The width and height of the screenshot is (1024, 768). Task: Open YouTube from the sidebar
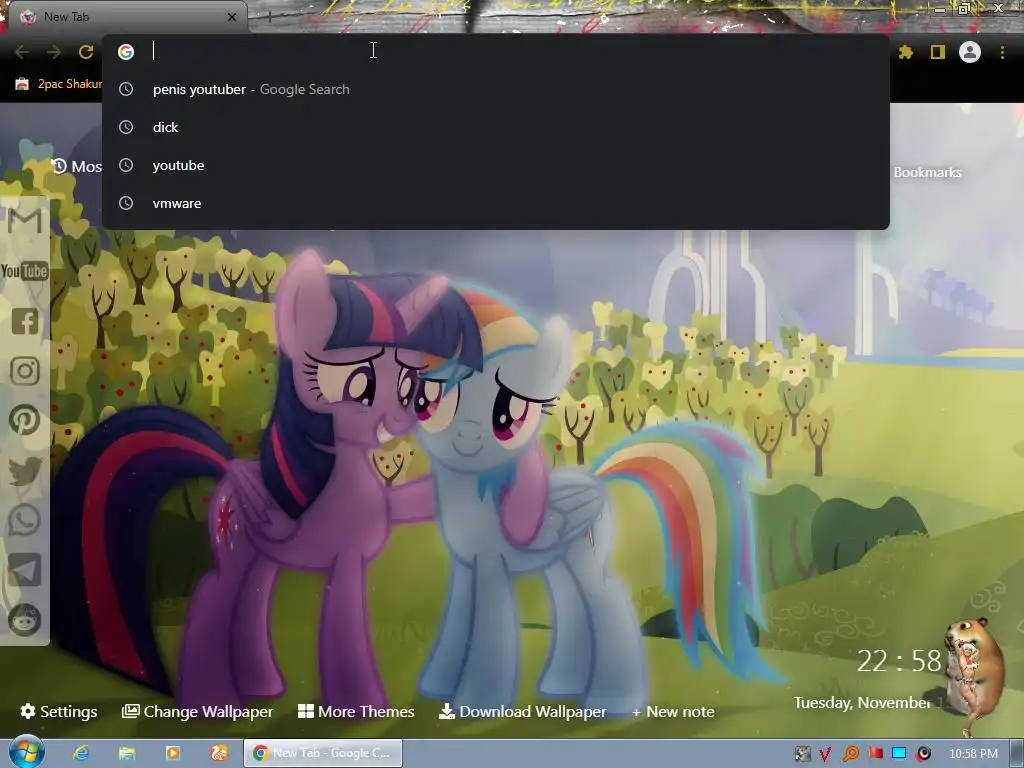tap(25, 271)
